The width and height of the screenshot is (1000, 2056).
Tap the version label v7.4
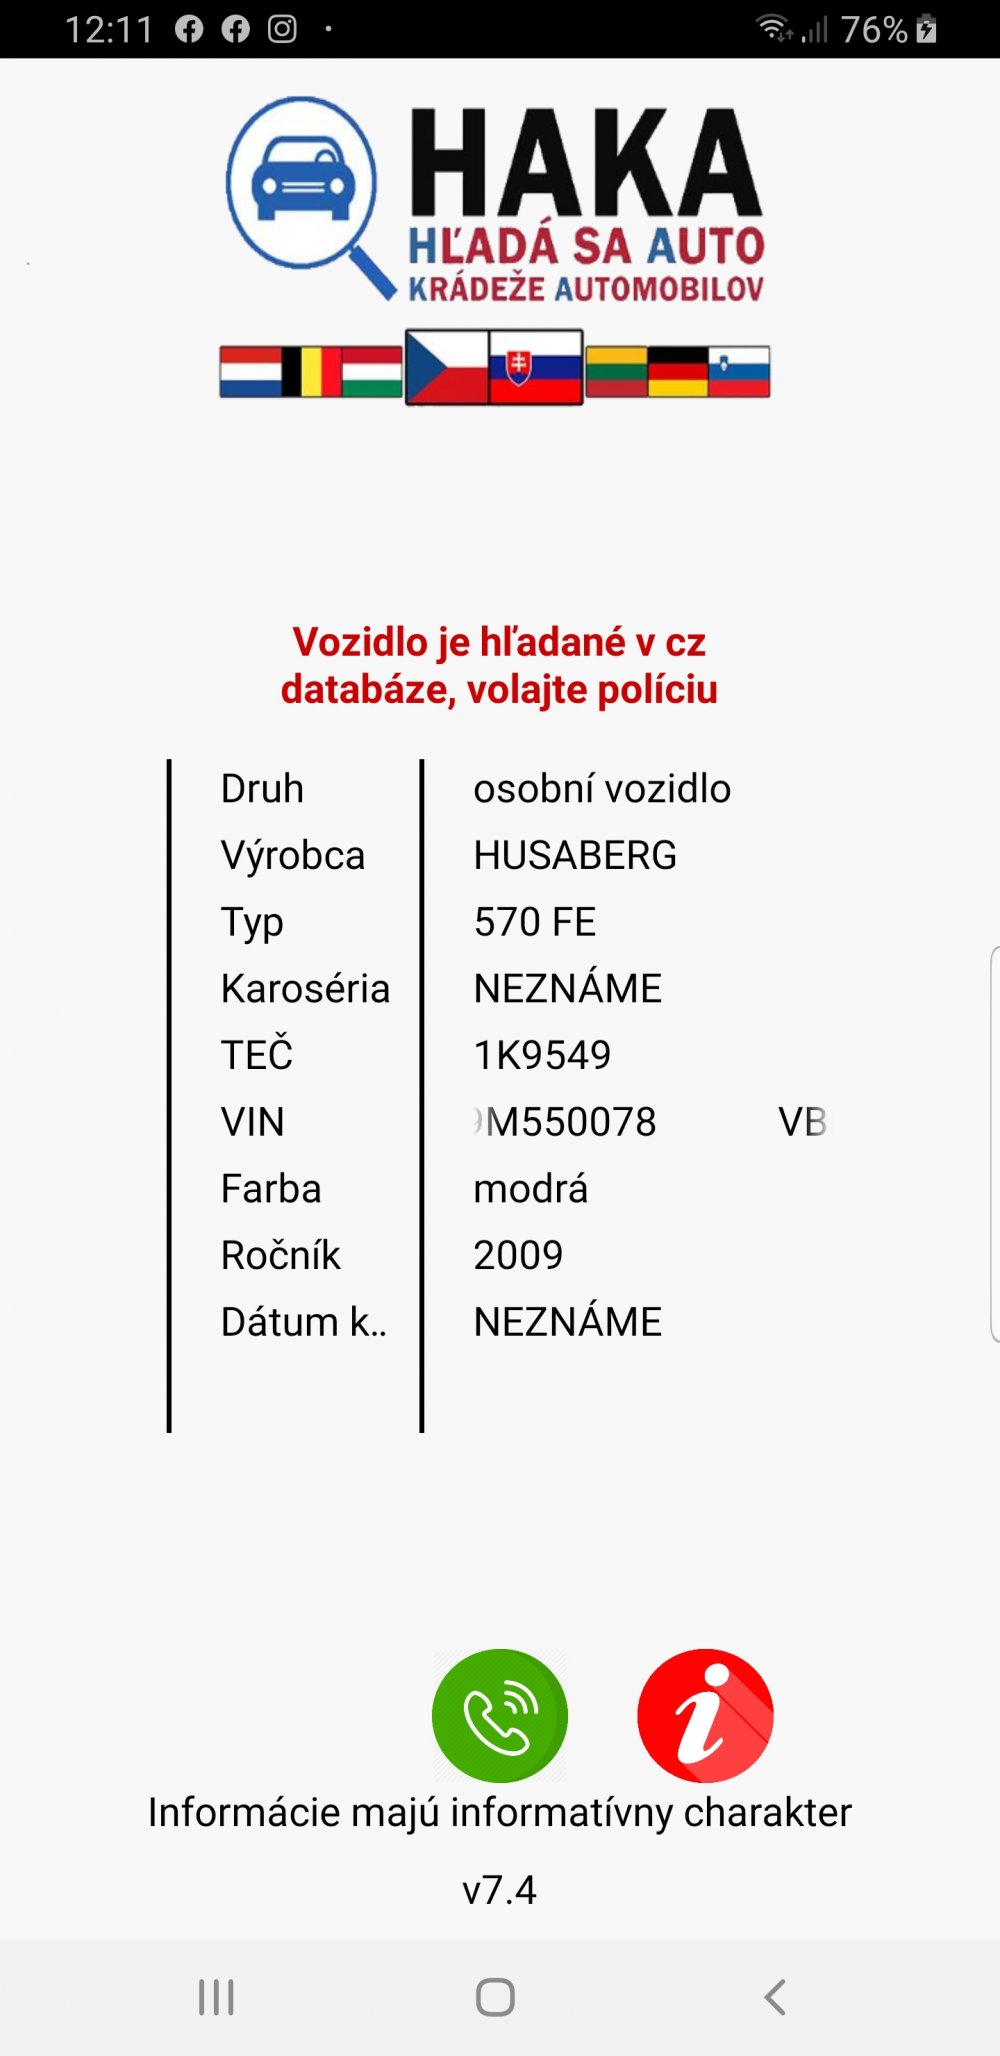pyautogui.click(x=499, y=1890)
